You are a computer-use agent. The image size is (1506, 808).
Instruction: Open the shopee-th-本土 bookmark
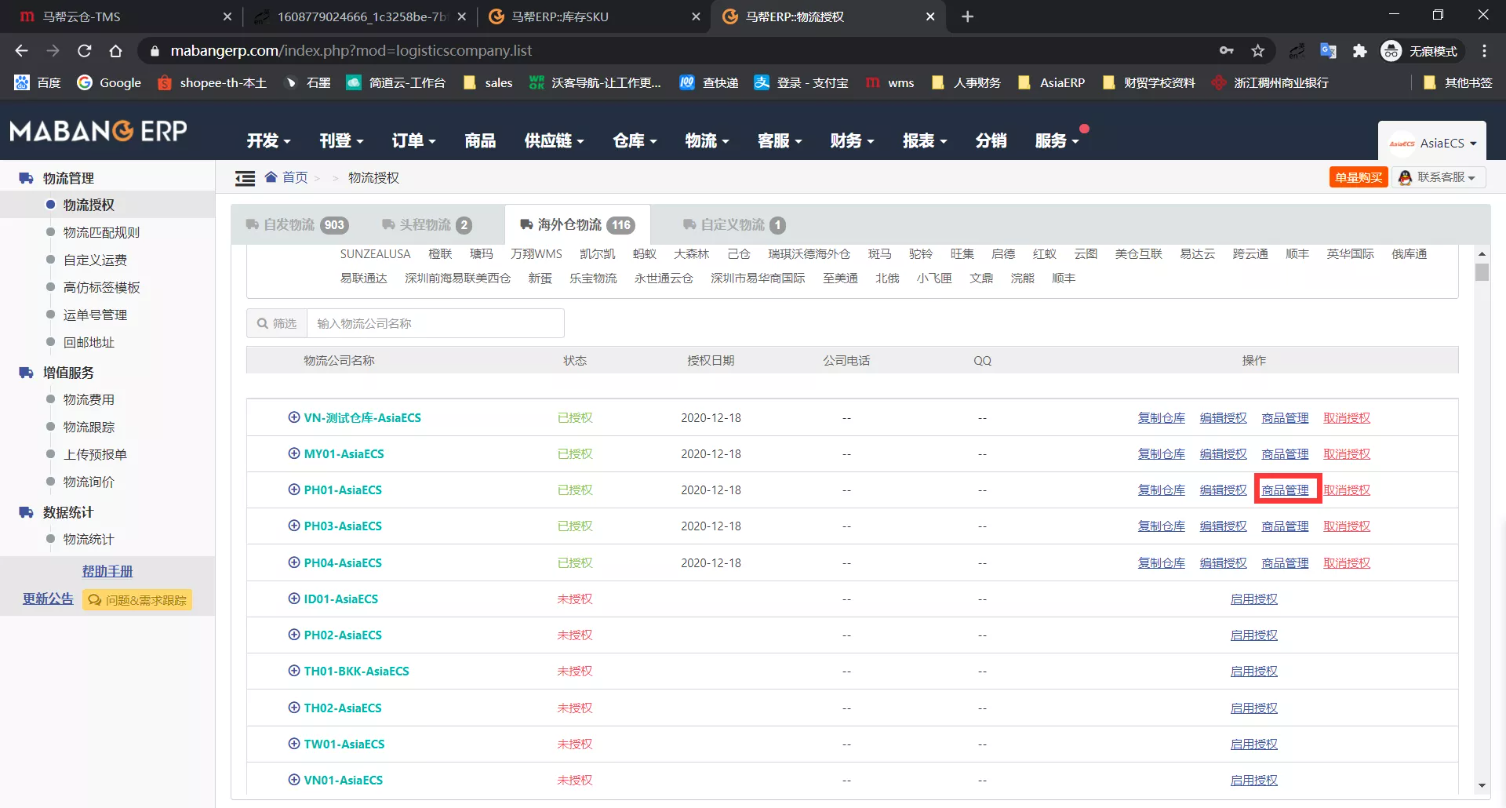pos(212,83)
